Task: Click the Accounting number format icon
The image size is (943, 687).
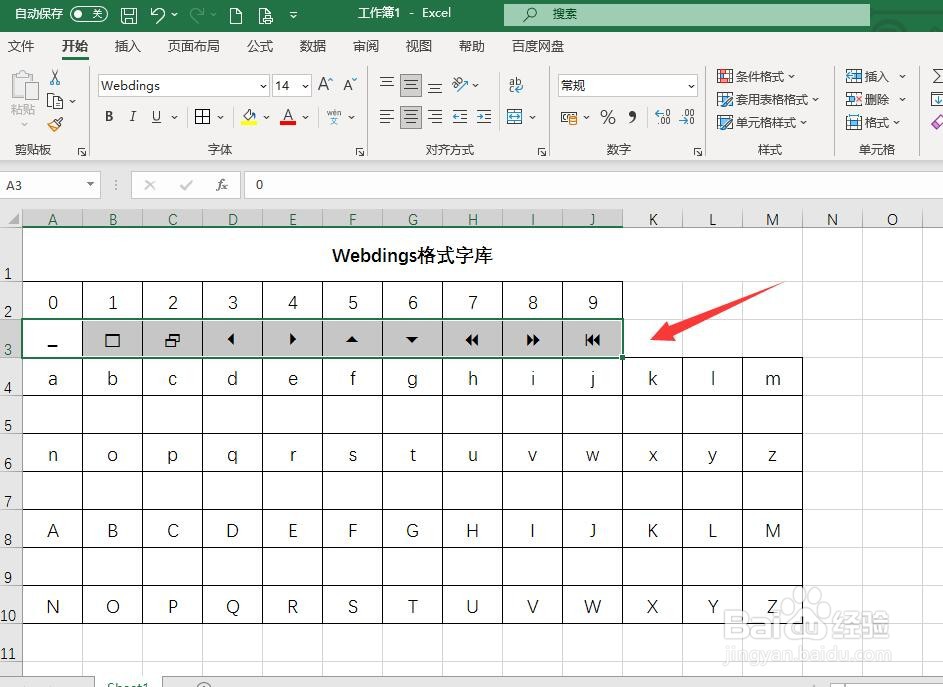Action: 569,117
